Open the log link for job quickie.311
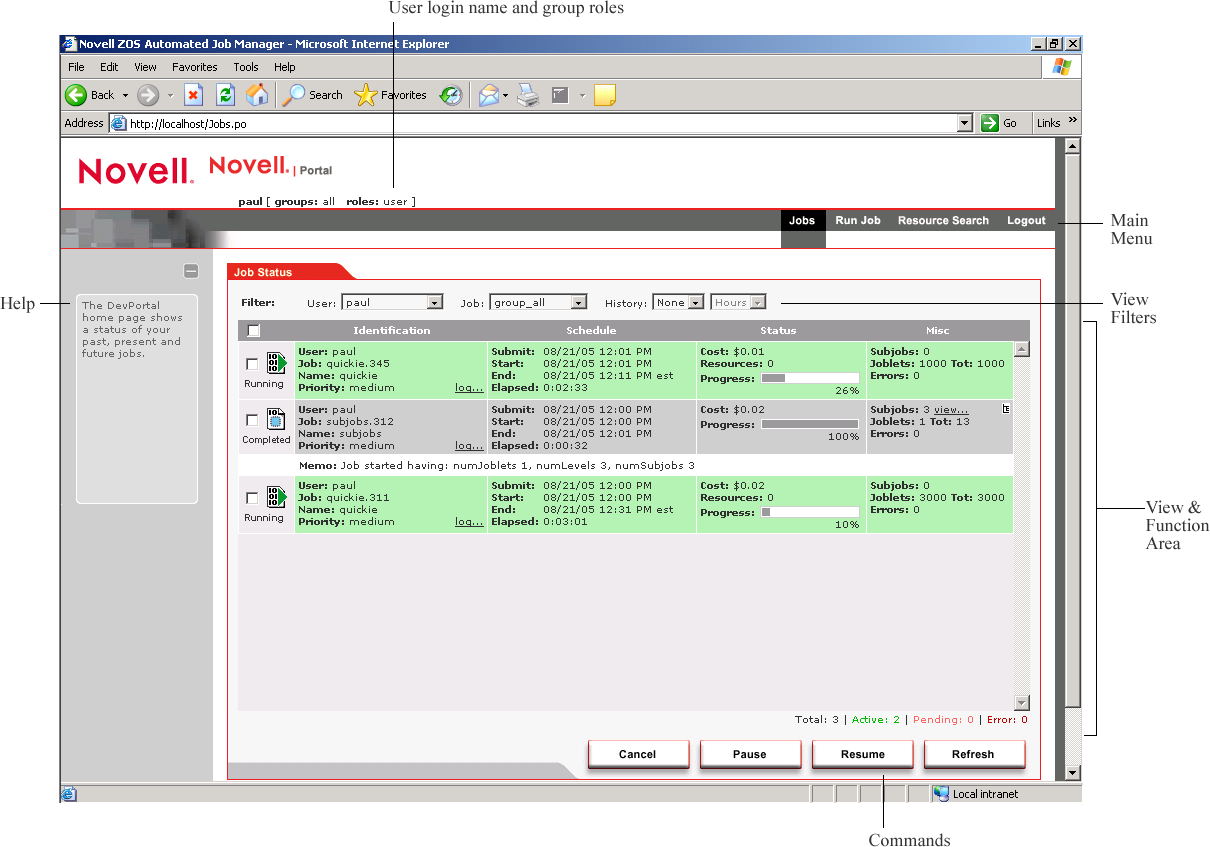Image resolution: width=1210 pixels, height=847 pixels. 469,522
